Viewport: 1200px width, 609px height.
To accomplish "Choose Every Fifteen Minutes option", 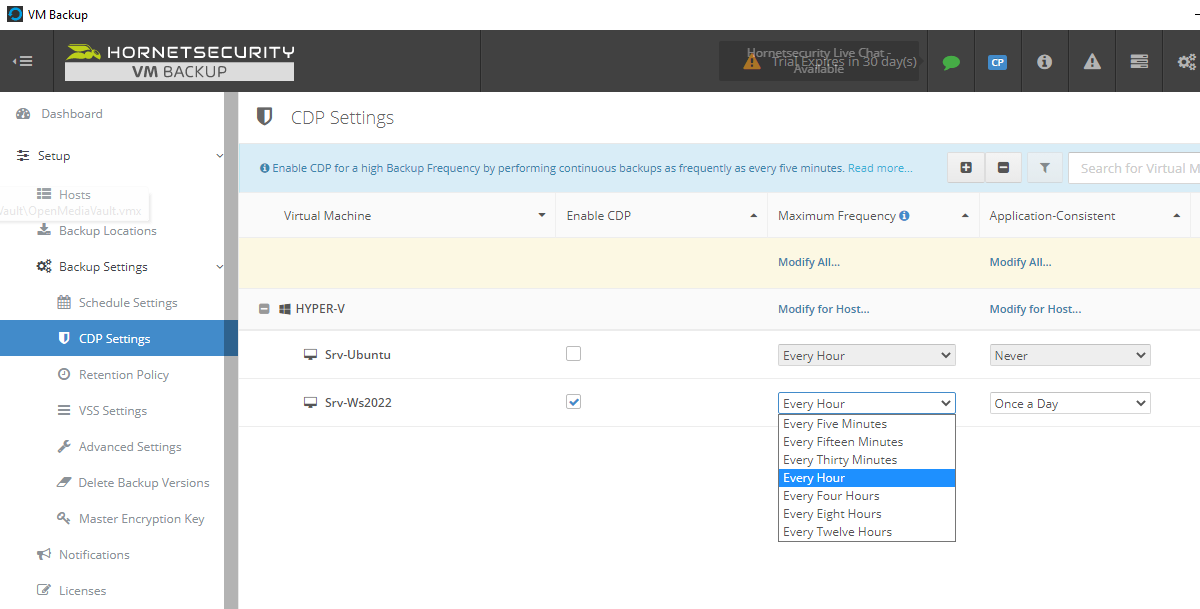I will (x=867, y=442).
